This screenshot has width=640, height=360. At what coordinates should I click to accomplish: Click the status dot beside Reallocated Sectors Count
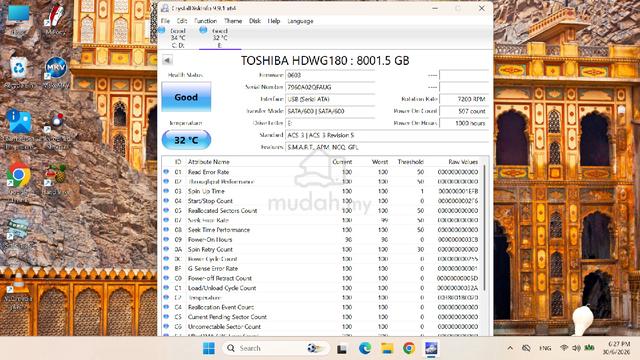pos(166,211)
